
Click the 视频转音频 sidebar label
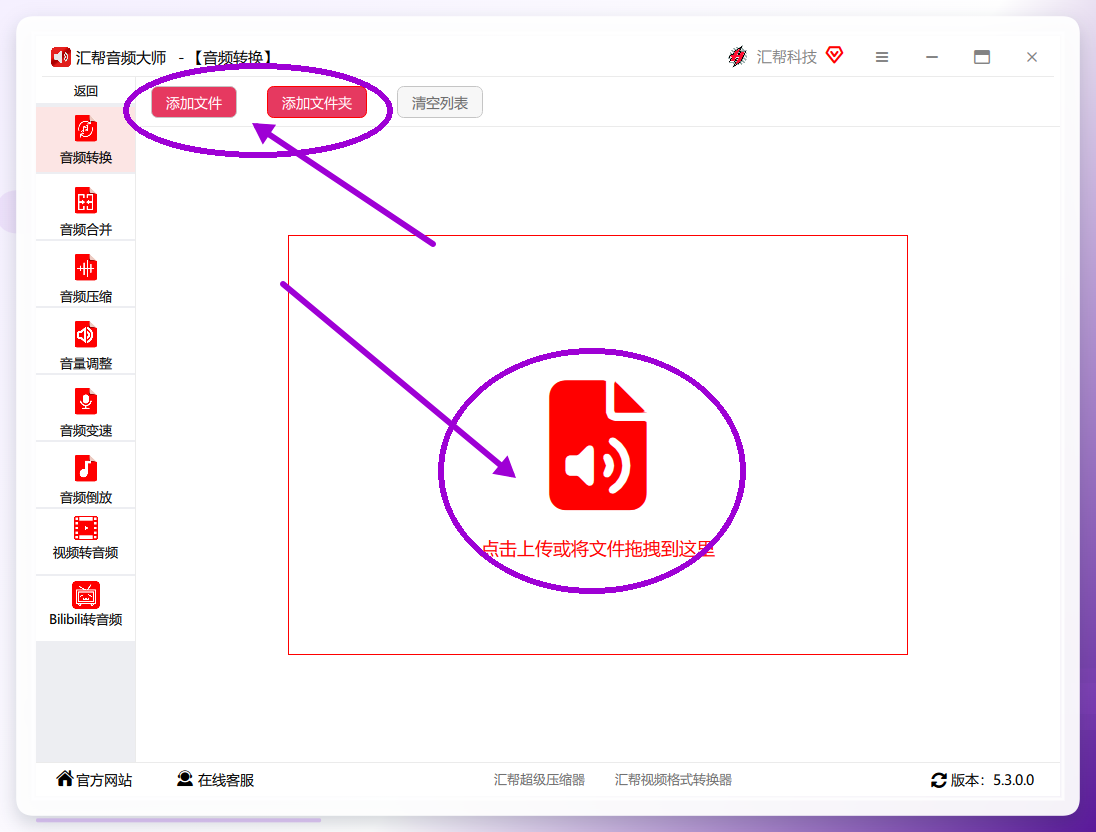pyautogui.click(x=85, y=552)
